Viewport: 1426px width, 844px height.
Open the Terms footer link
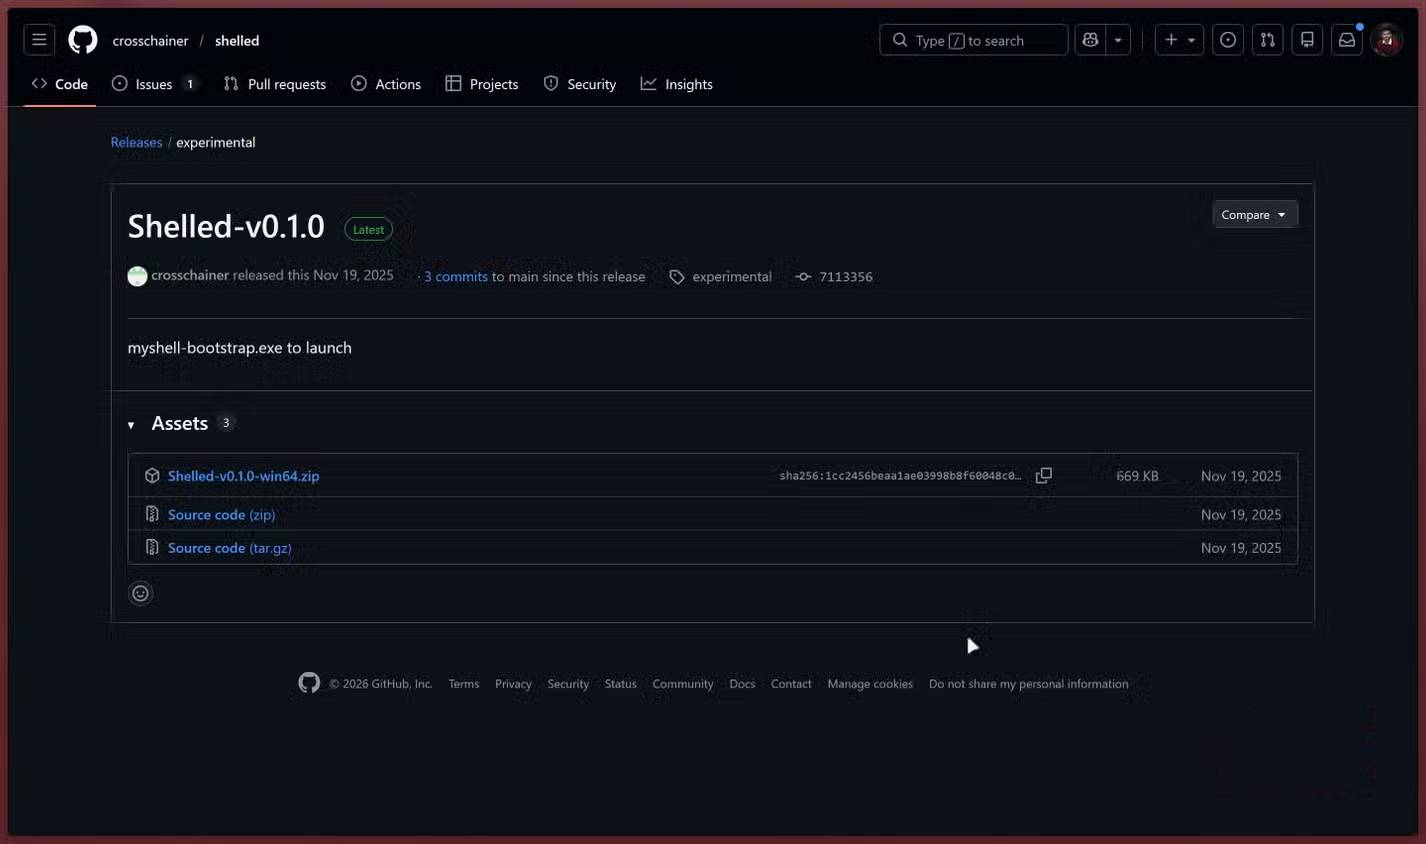(464, 684)
